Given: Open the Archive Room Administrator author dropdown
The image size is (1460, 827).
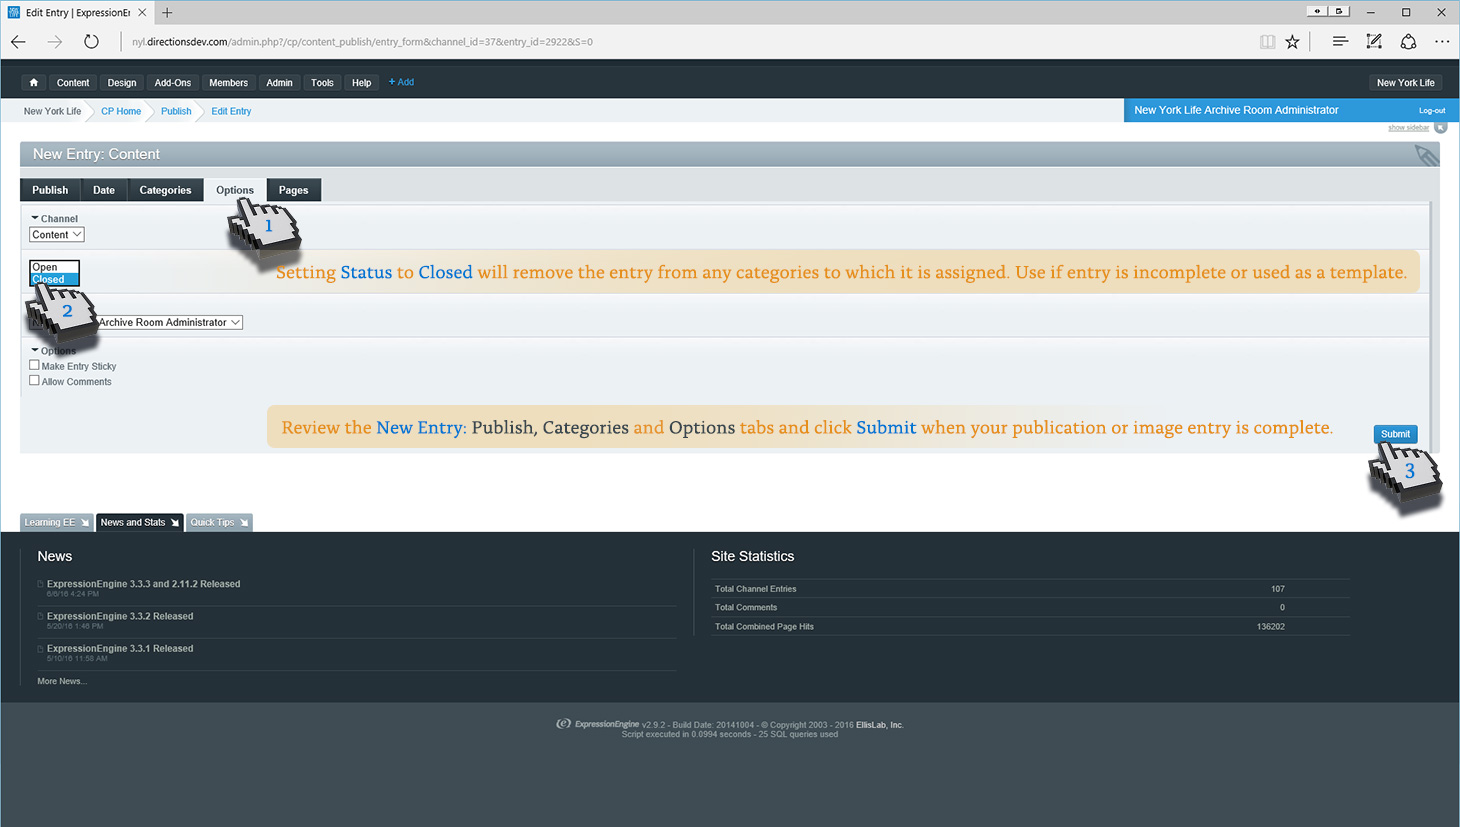Looking at the screenshot, I should point(170,323).
